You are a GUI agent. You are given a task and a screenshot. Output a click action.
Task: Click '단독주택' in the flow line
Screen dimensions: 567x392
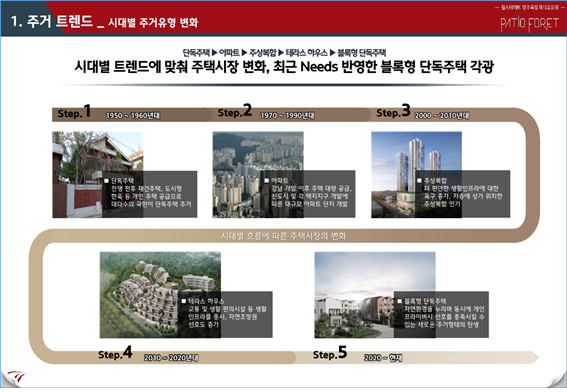196,53
